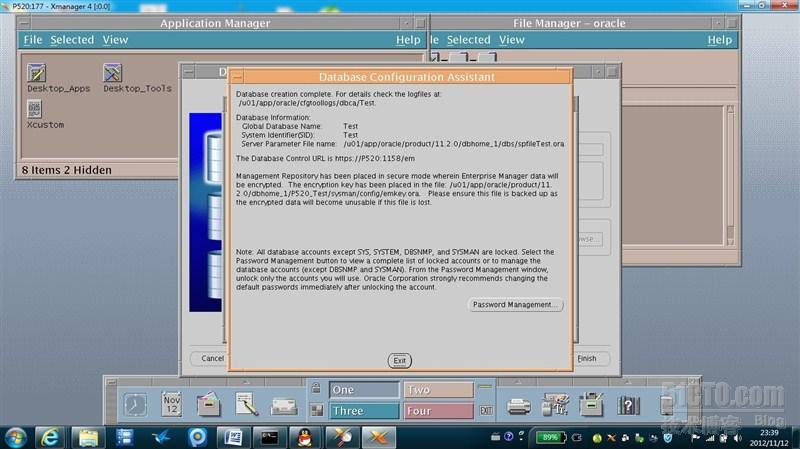Viewport: 800px width, 449px height.
Task: Click the Database Configuration Assistant title bar
Action: [407, 77]
